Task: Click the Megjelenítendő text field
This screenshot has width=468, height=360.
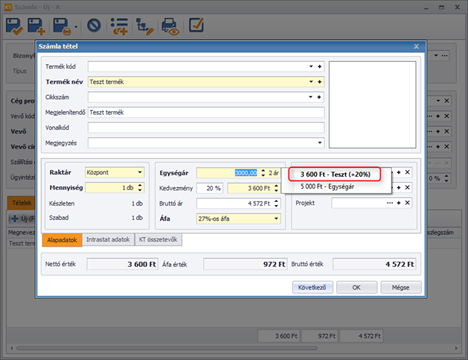Action: [206, 112]
